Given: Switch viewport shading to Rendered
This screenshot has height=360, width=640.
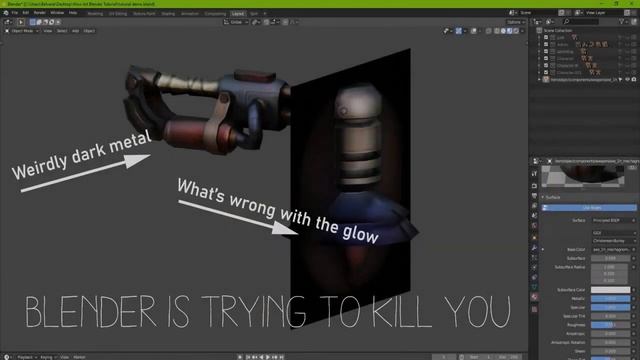Looking at the screenshot, I should pos(516,31).
